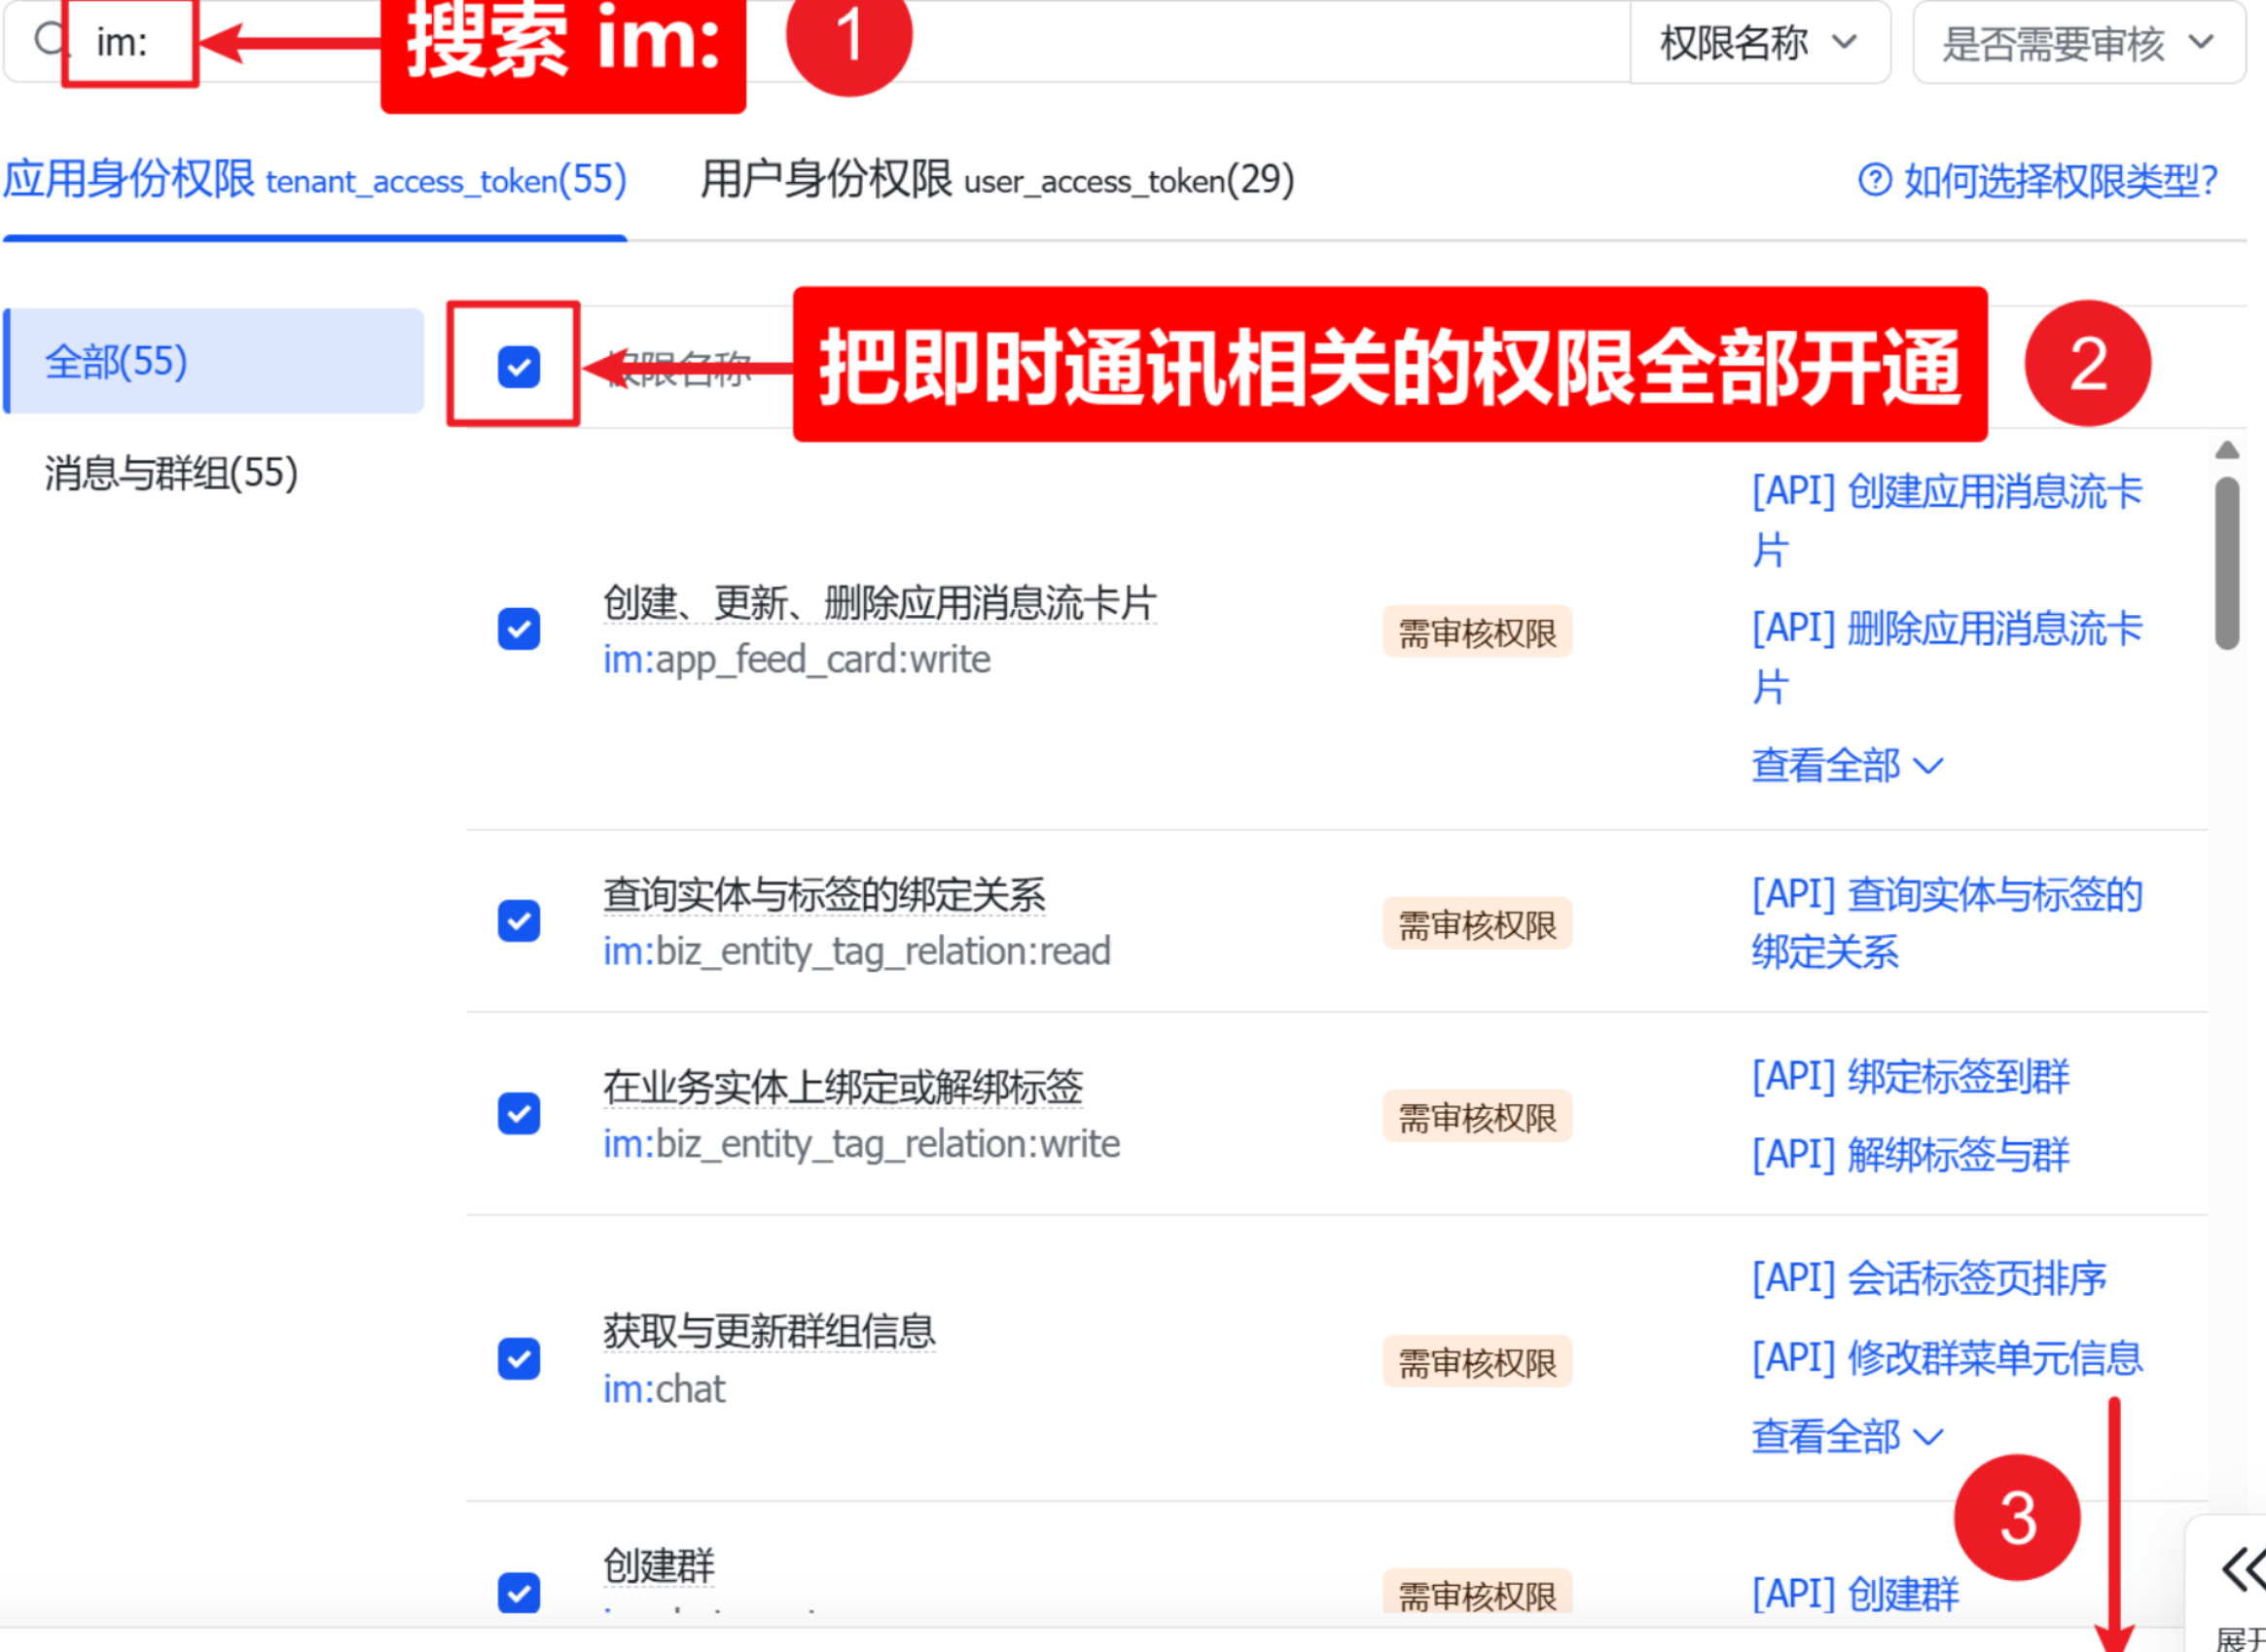Click the [API] 会话标签页排序 link

pos(1928,1278)
